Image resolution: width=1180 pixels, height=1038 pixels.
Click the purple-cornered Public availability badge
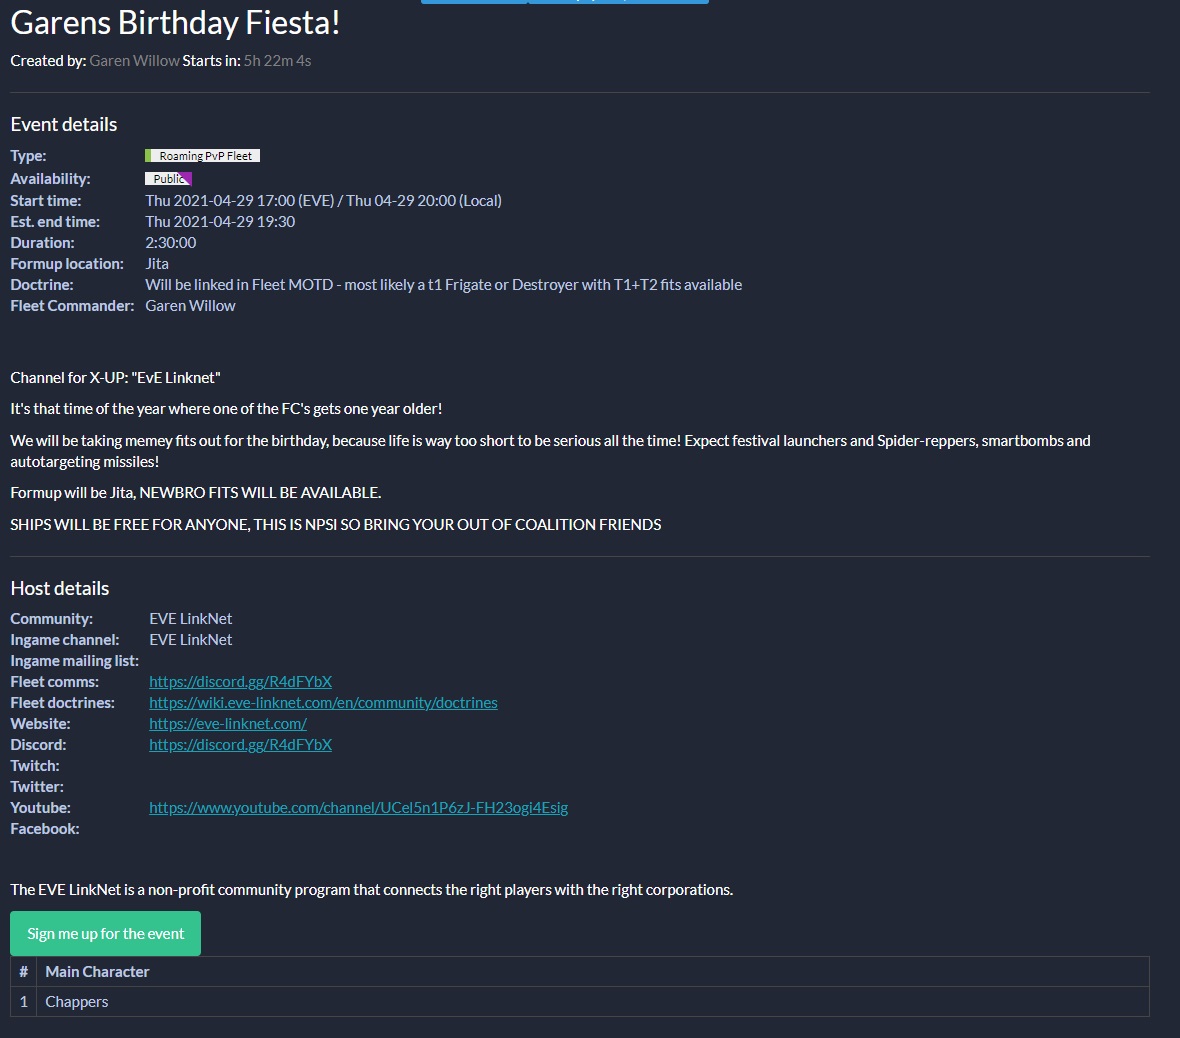tap(166, 178)
